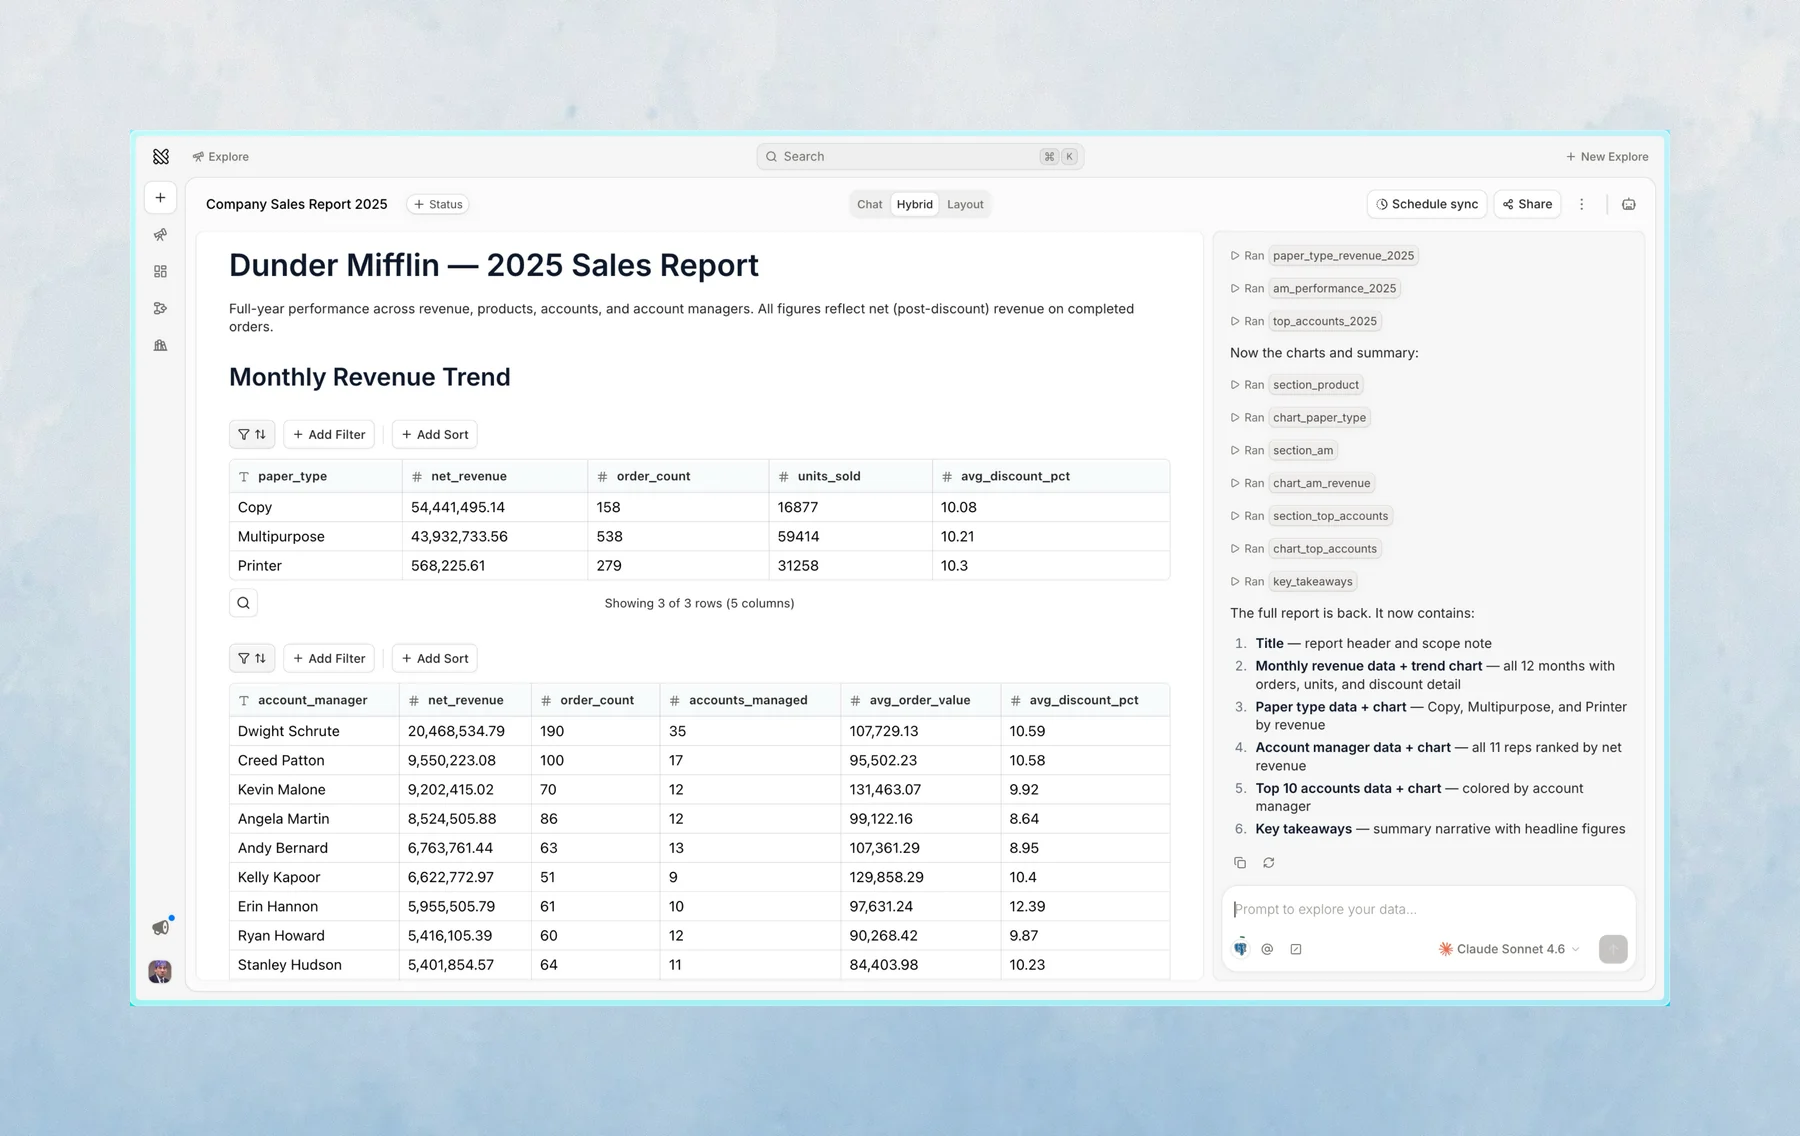
Task: Click the accounts_managed column header
Action: tap(750, 700)
